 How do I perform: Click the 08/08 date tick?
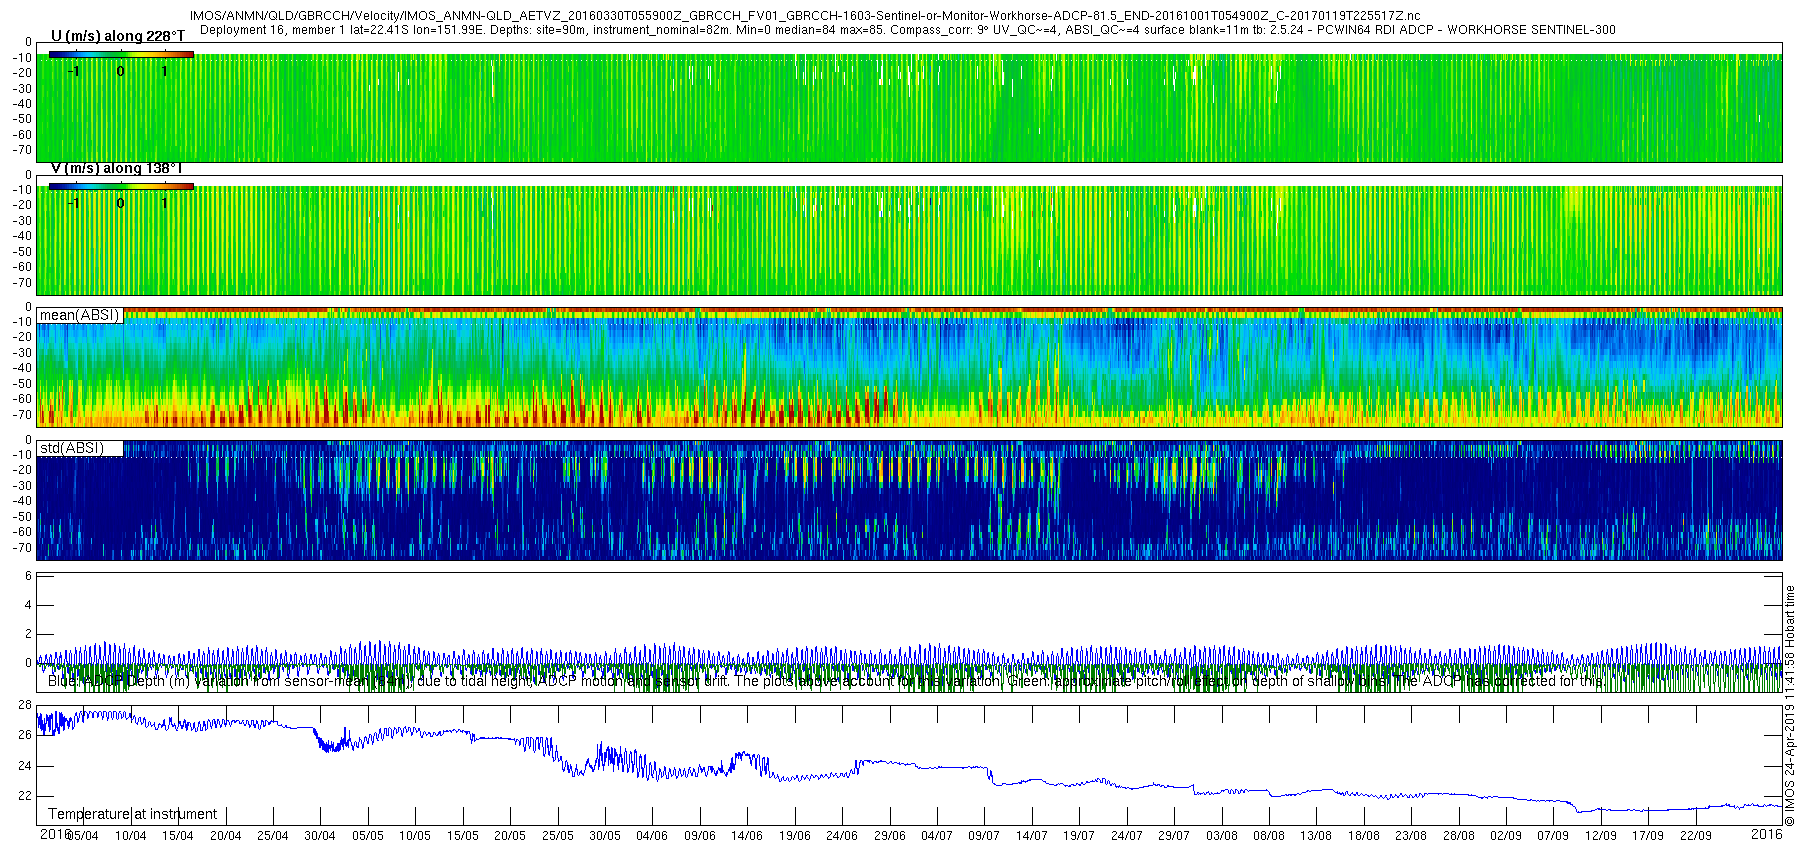point(1269,836)
